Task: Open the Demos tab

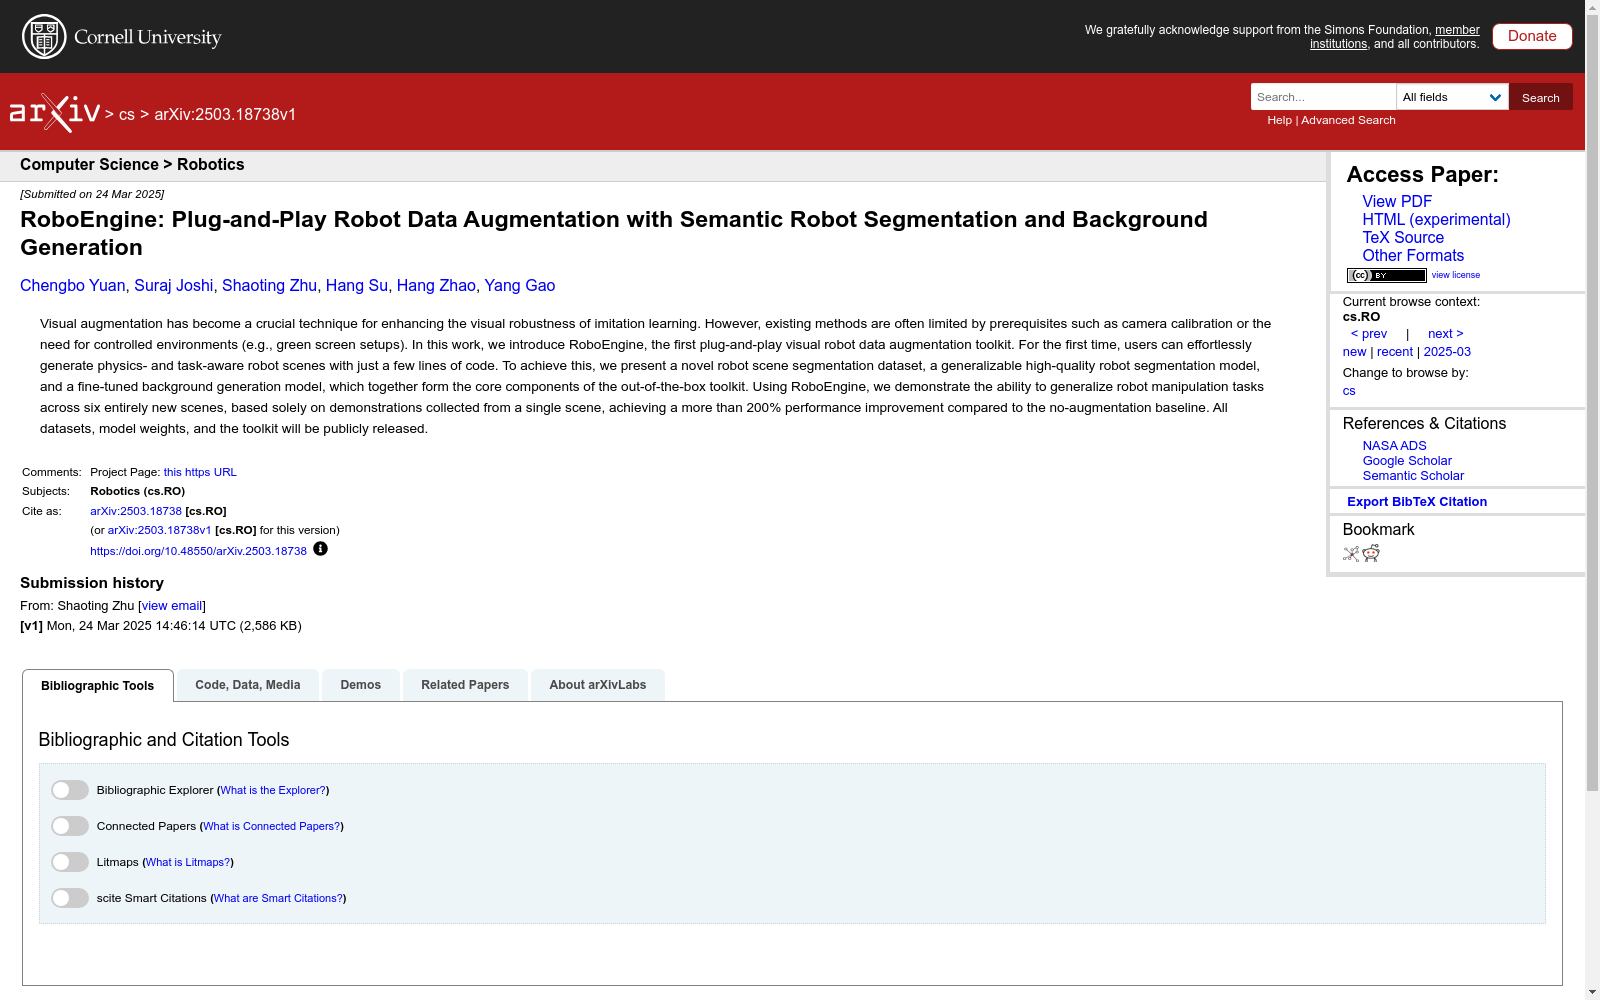Action: 361,685
